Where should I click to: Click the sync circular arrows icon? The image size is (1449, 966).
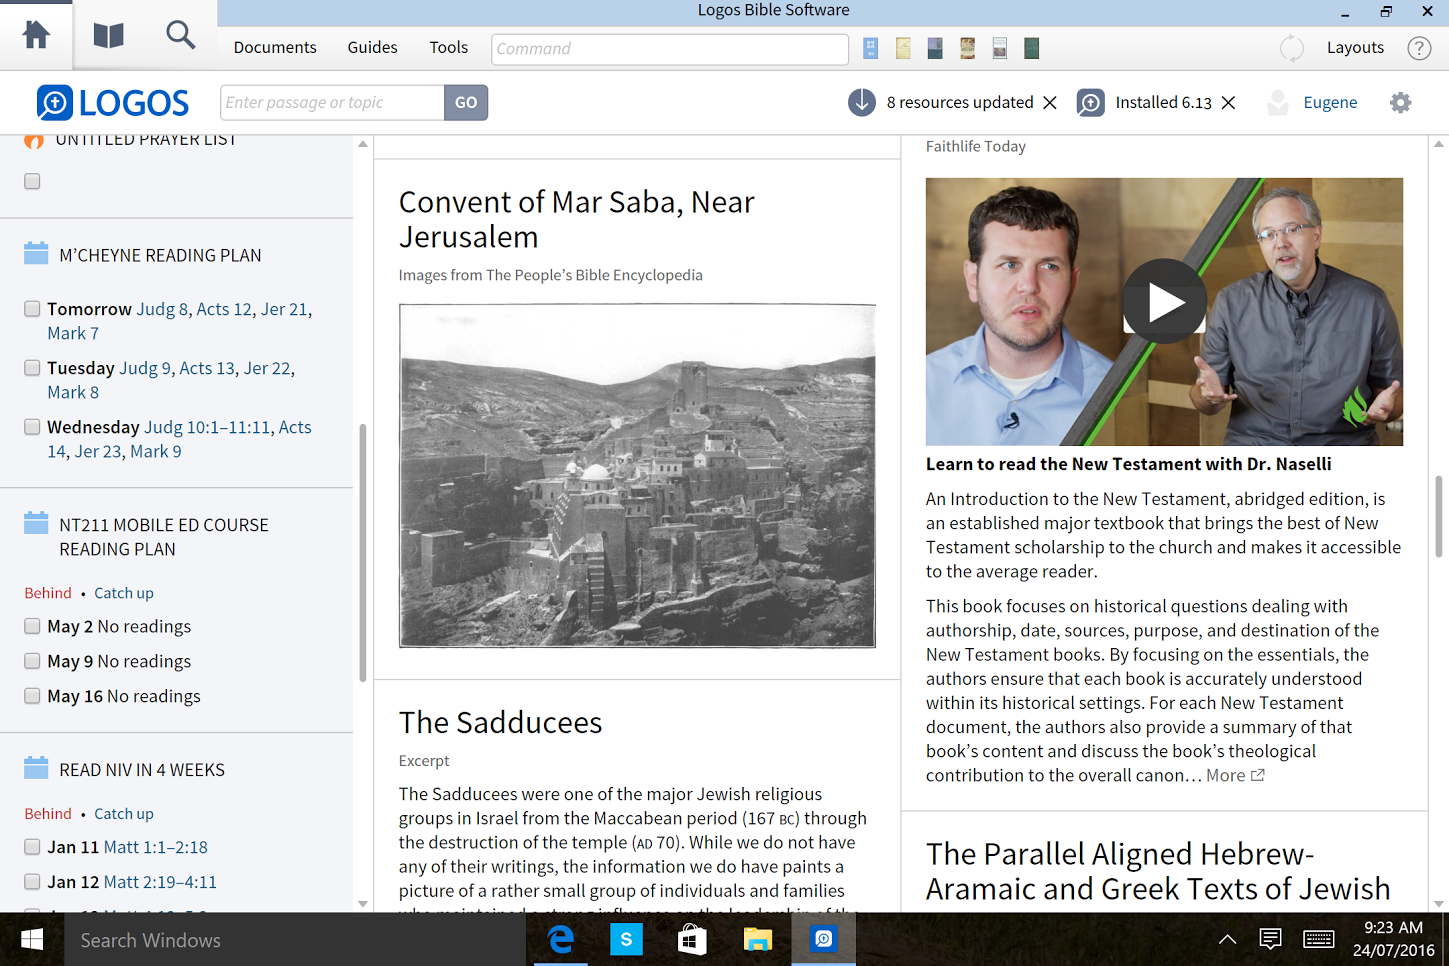[x=1292, y=48]
